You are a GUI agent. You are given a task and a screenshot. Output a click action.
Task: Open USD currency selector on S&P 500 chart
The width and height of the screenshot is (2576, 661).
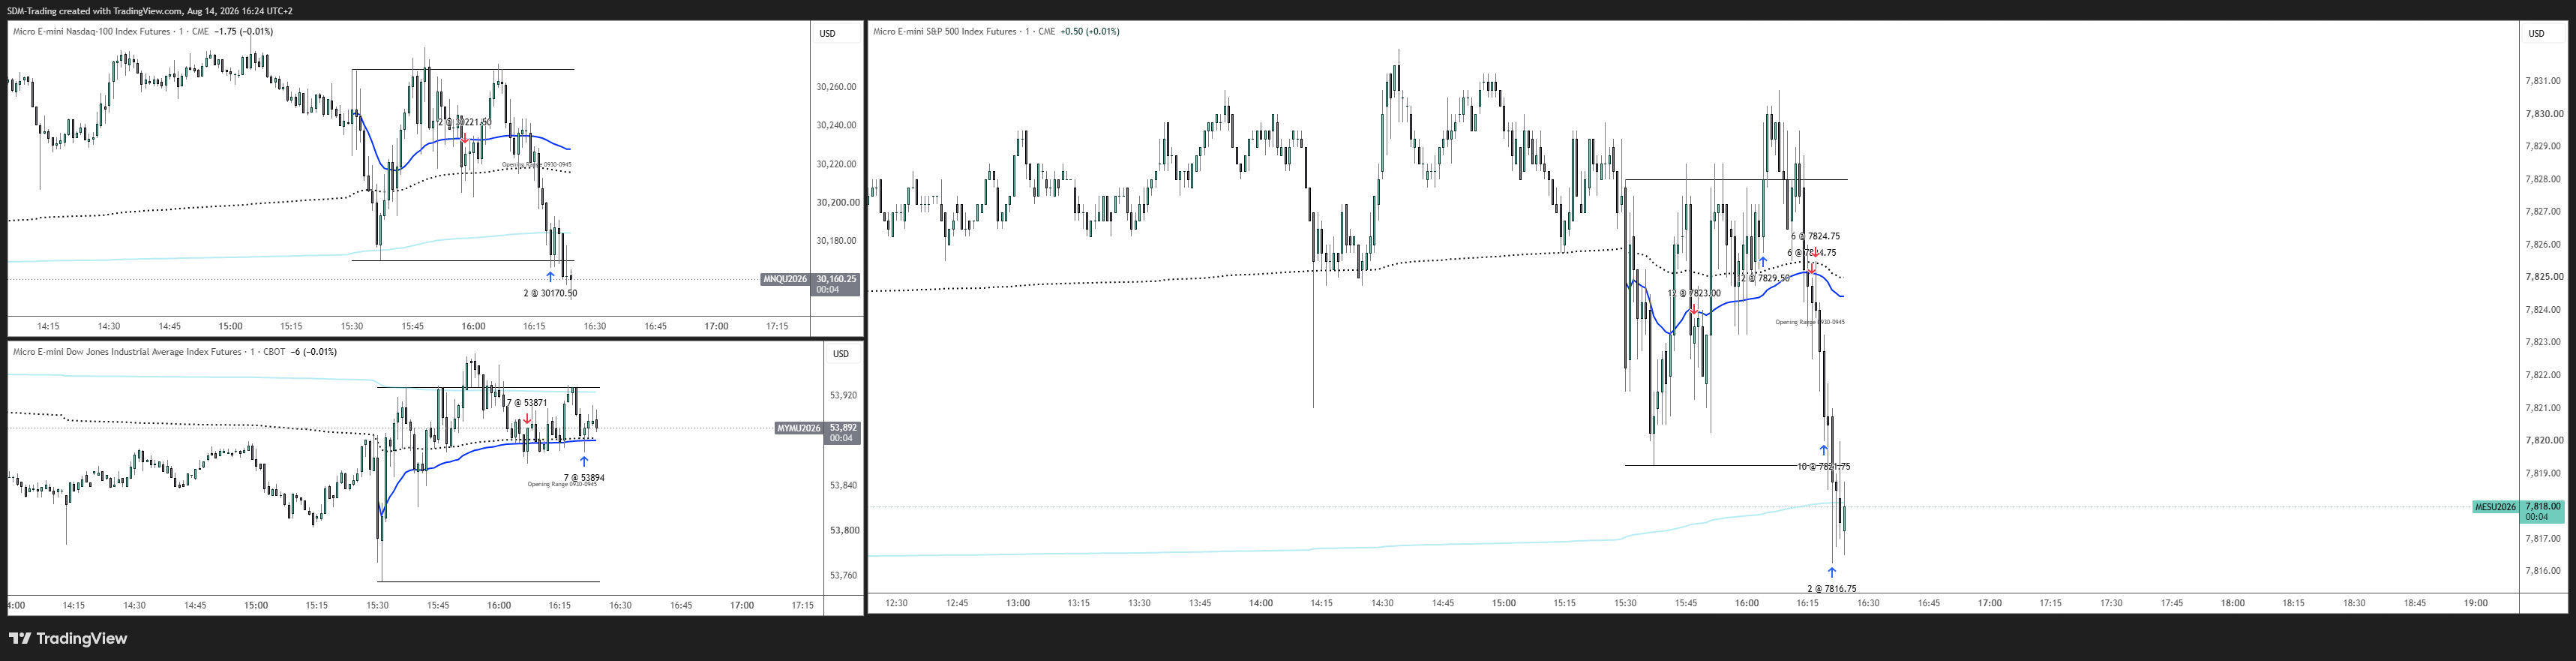tap(2537, 33)
